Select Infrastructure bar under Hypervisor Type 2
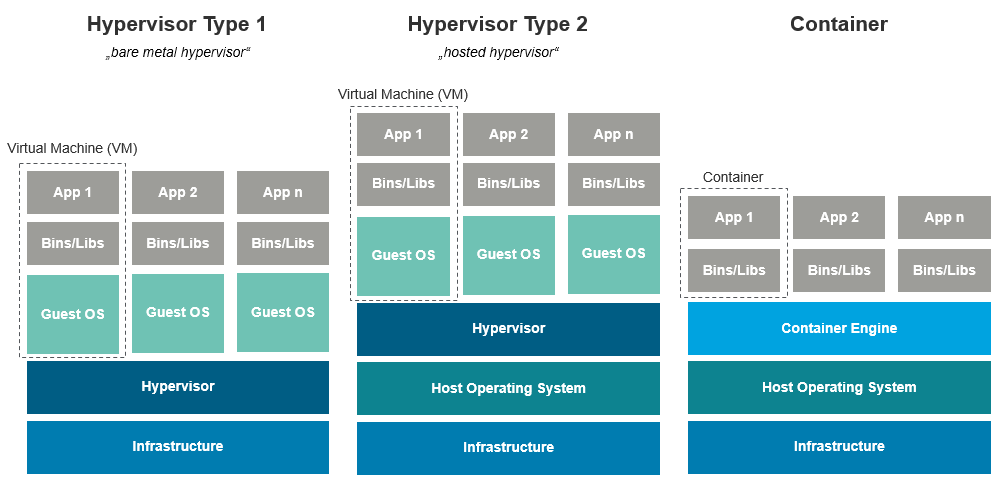The height and width of the screenshot is (480, 1001). click(508, 447)
